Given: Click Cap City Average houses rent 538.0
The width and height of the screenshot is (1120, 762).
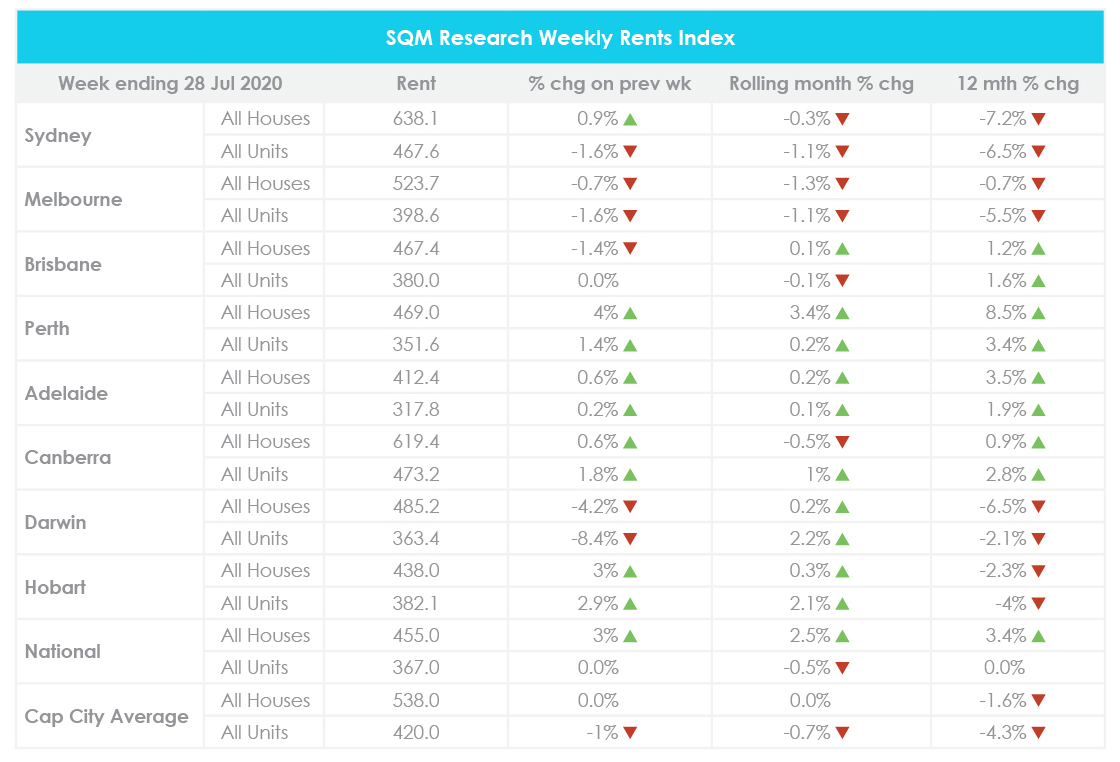Looking at the screenshot, I should coord(416,701).
